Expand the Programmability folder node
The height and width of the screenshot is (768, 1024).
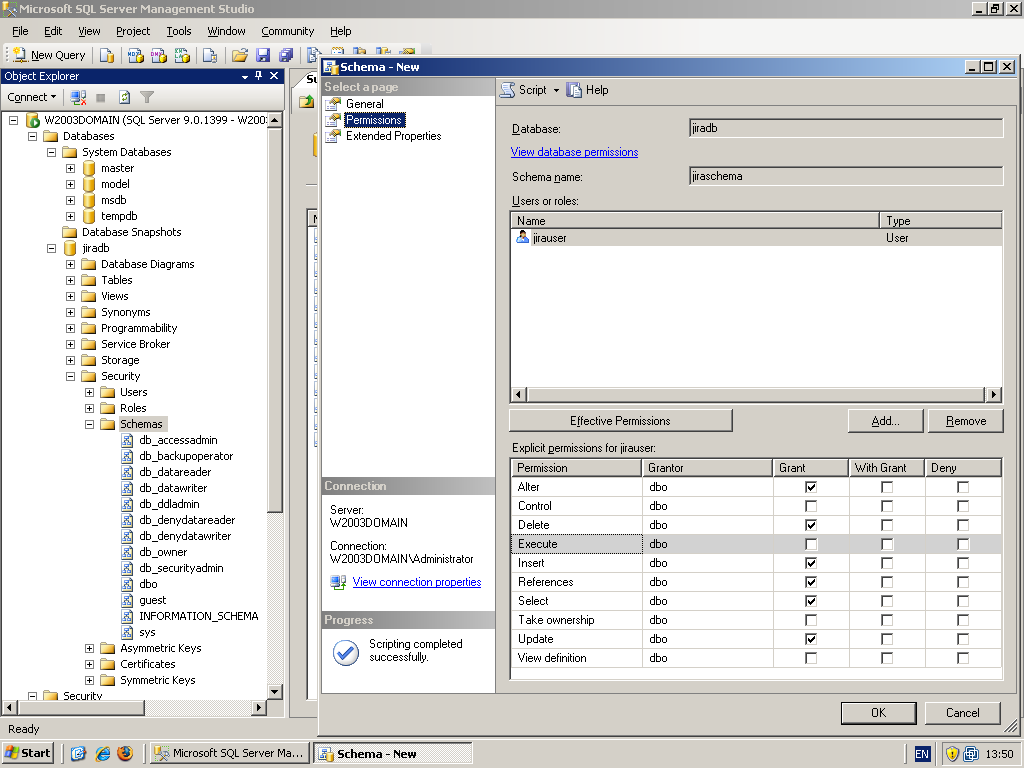[x=71, y=328]
